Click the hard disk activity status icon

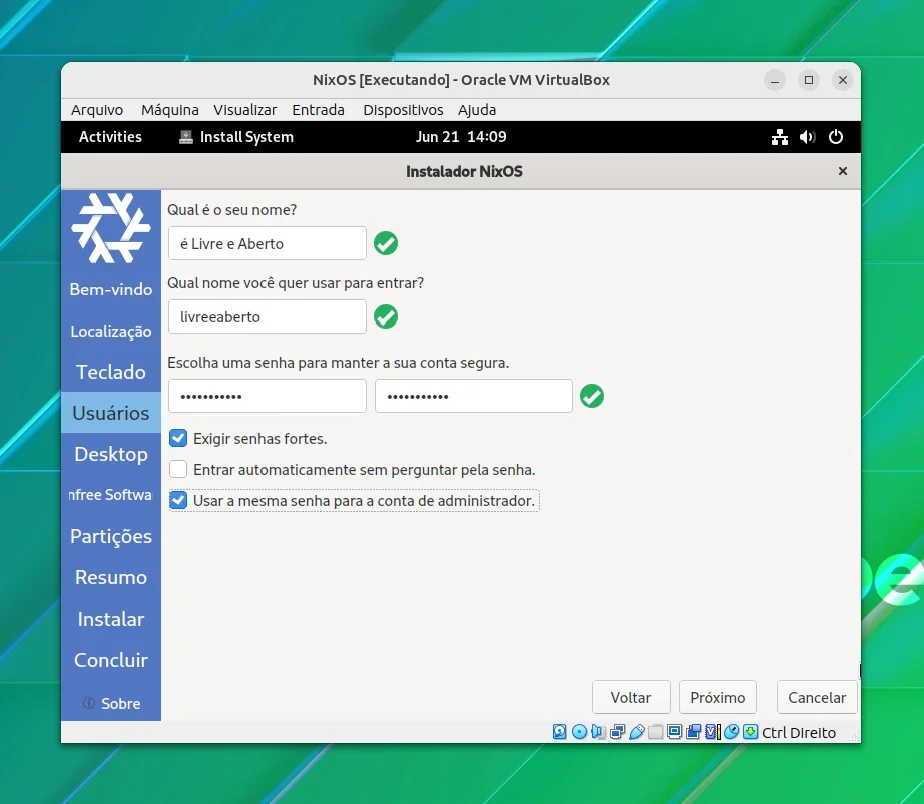point(559,731)
